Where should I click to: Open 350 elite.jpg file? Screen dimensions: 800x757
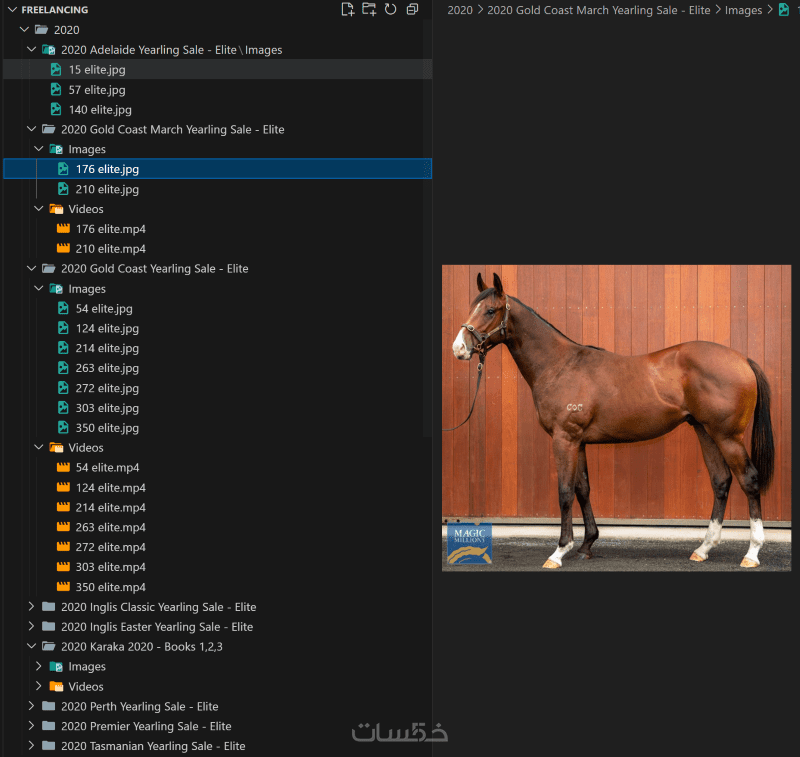click(x=217, y=427)
